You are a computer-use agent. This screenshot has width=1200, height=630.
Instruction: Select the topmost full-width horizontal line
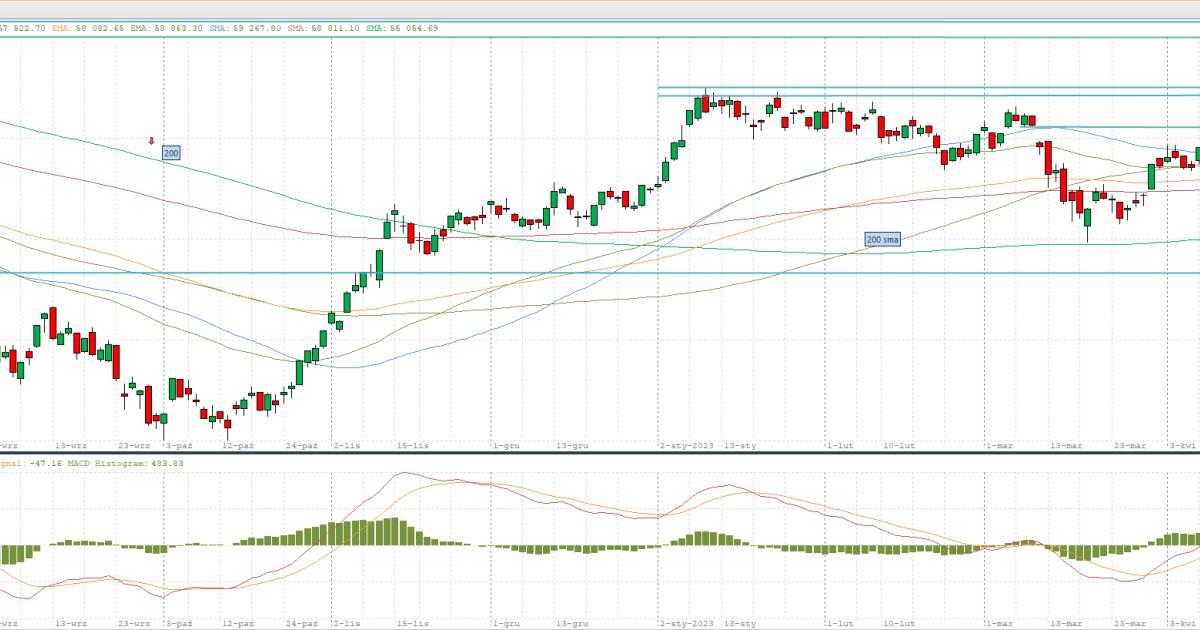[x=600, y=36]
